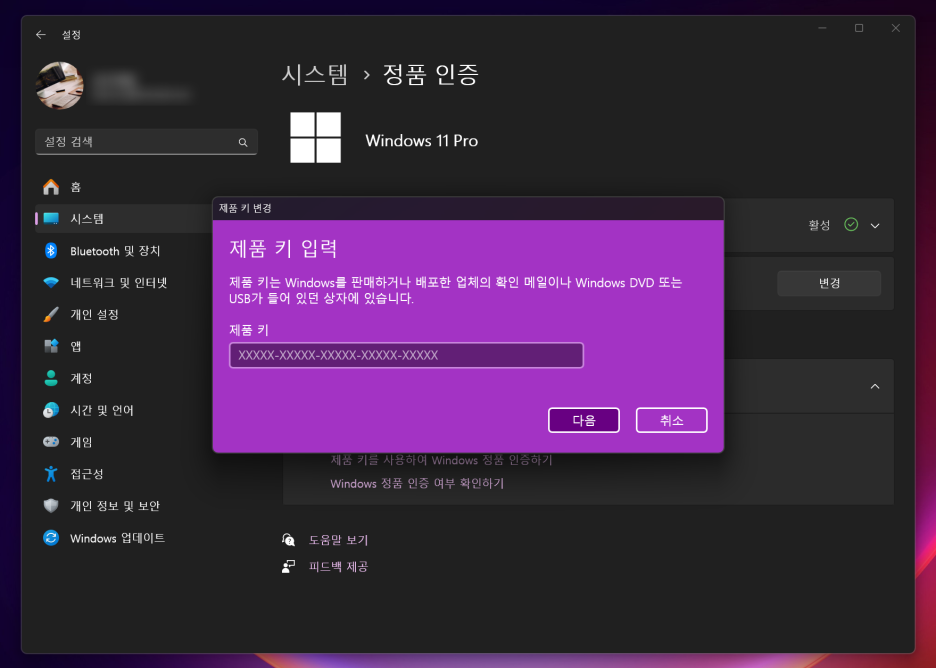This screenshot has width=936, height=668.
Task: Select 시스템 in the sidebar
Action: click(122, 218)
